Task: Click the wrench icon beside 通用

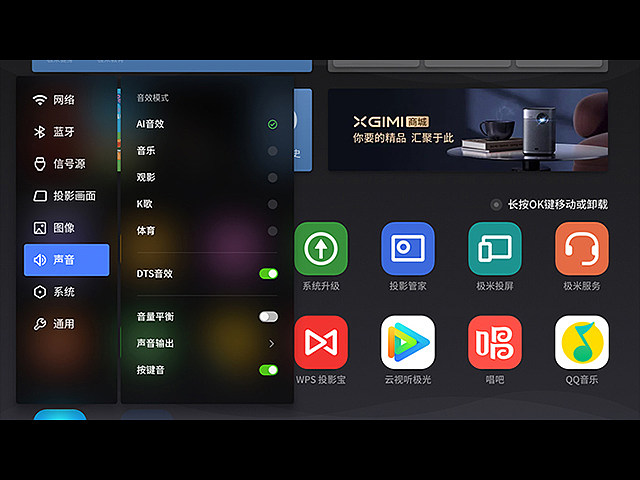Action: point(40,324)
